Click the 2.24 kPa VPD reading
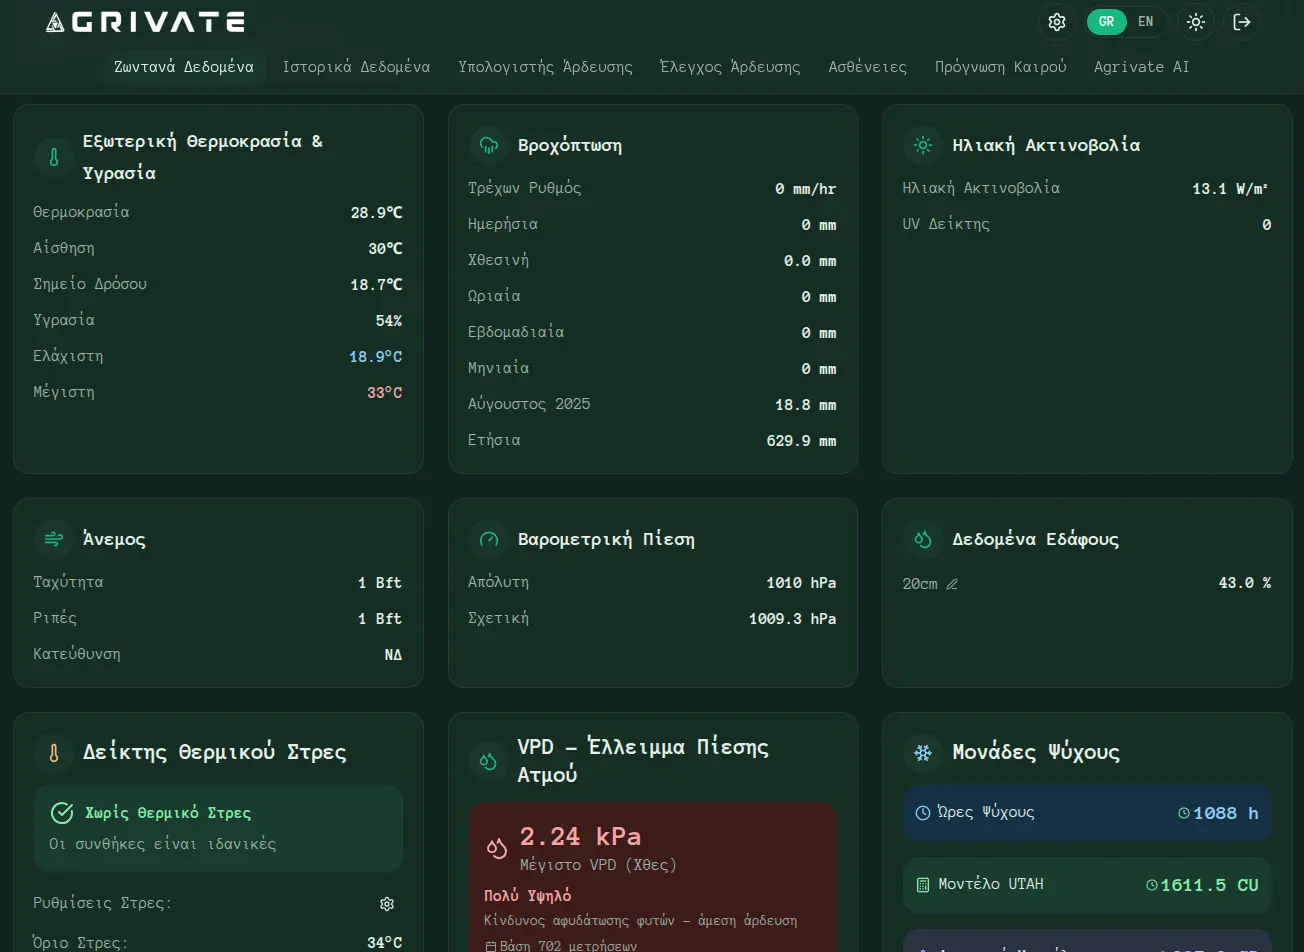1304x952 pixels. coord(580,836)
